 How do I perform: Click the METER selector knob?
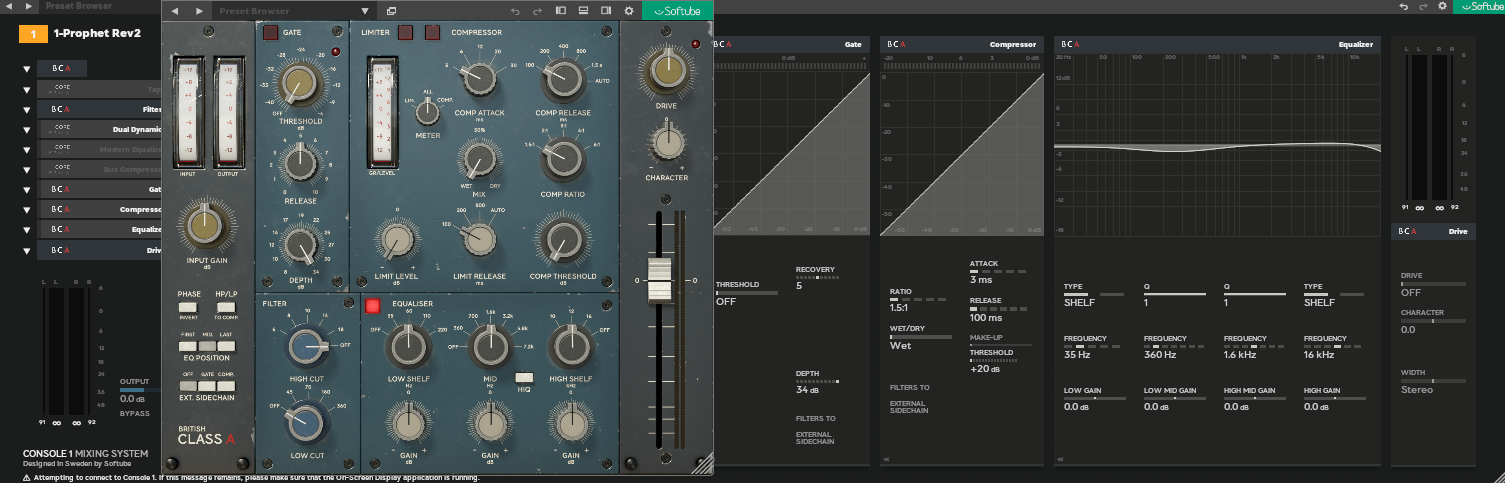coord(428,111)
